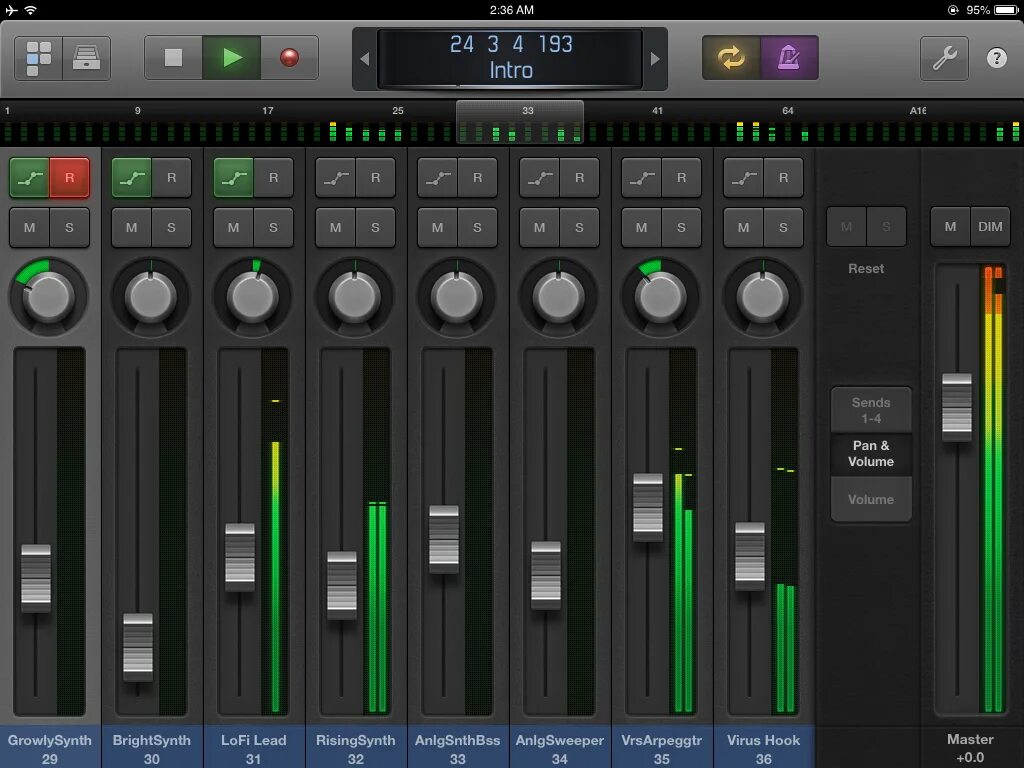The height and width of the screenshot is (768, 1024).
Task: Record-arm the LoFi Lead channel
Action: (273, 178)
